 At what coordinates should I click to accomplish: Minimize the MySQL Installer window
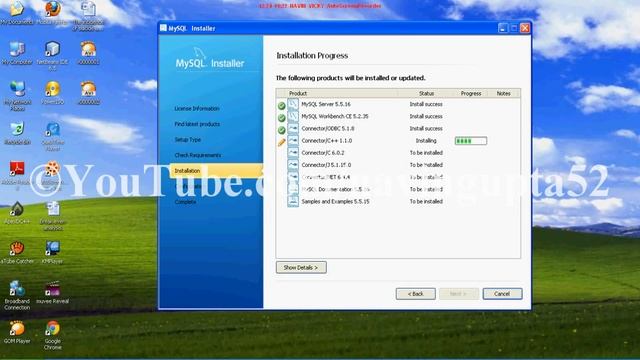(503, 28)
